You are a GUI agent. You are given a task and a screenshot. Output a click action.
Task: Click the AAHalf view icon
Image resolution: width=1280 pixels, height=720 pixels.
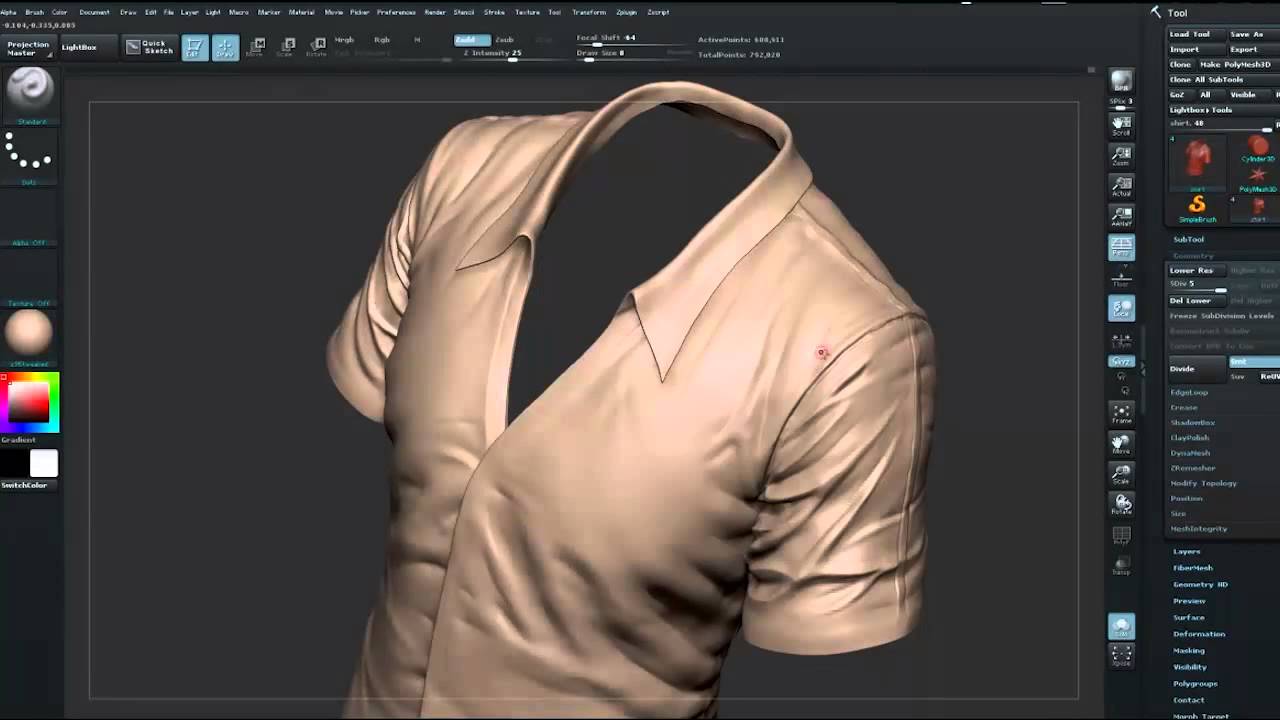[x=1121, y=216]
